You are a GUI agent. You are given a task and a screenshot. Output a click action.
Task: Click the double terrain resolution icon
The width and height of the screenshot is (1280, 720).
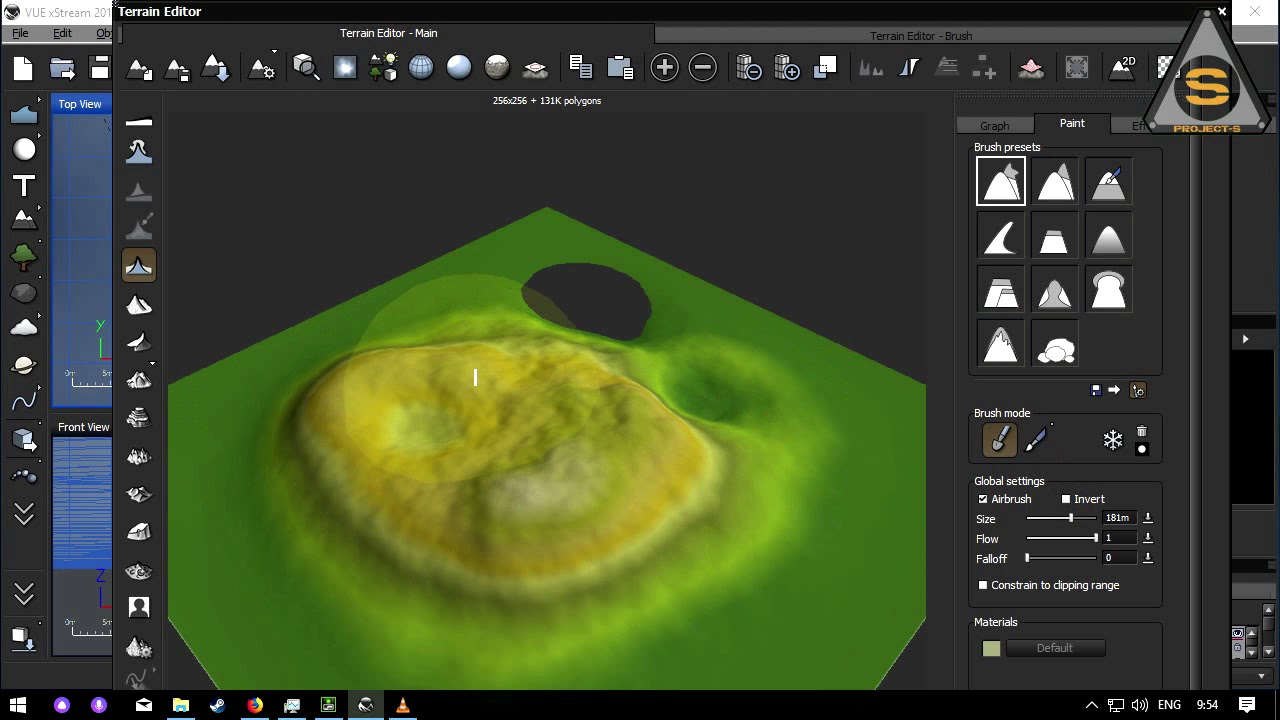[x=787, y=68]
